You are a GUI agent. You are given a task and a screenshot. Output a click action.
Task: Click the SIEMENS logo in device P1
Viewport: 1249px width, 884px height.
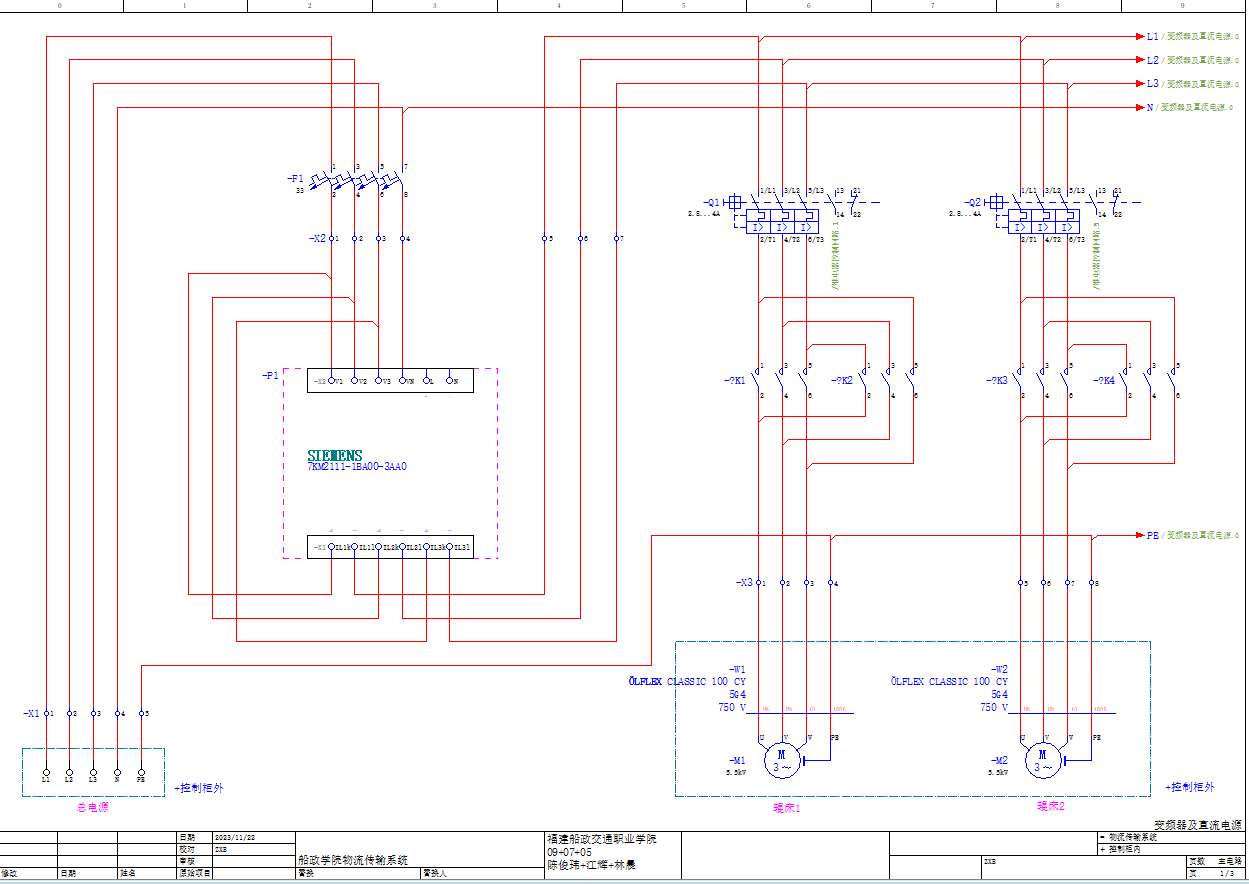334,455
